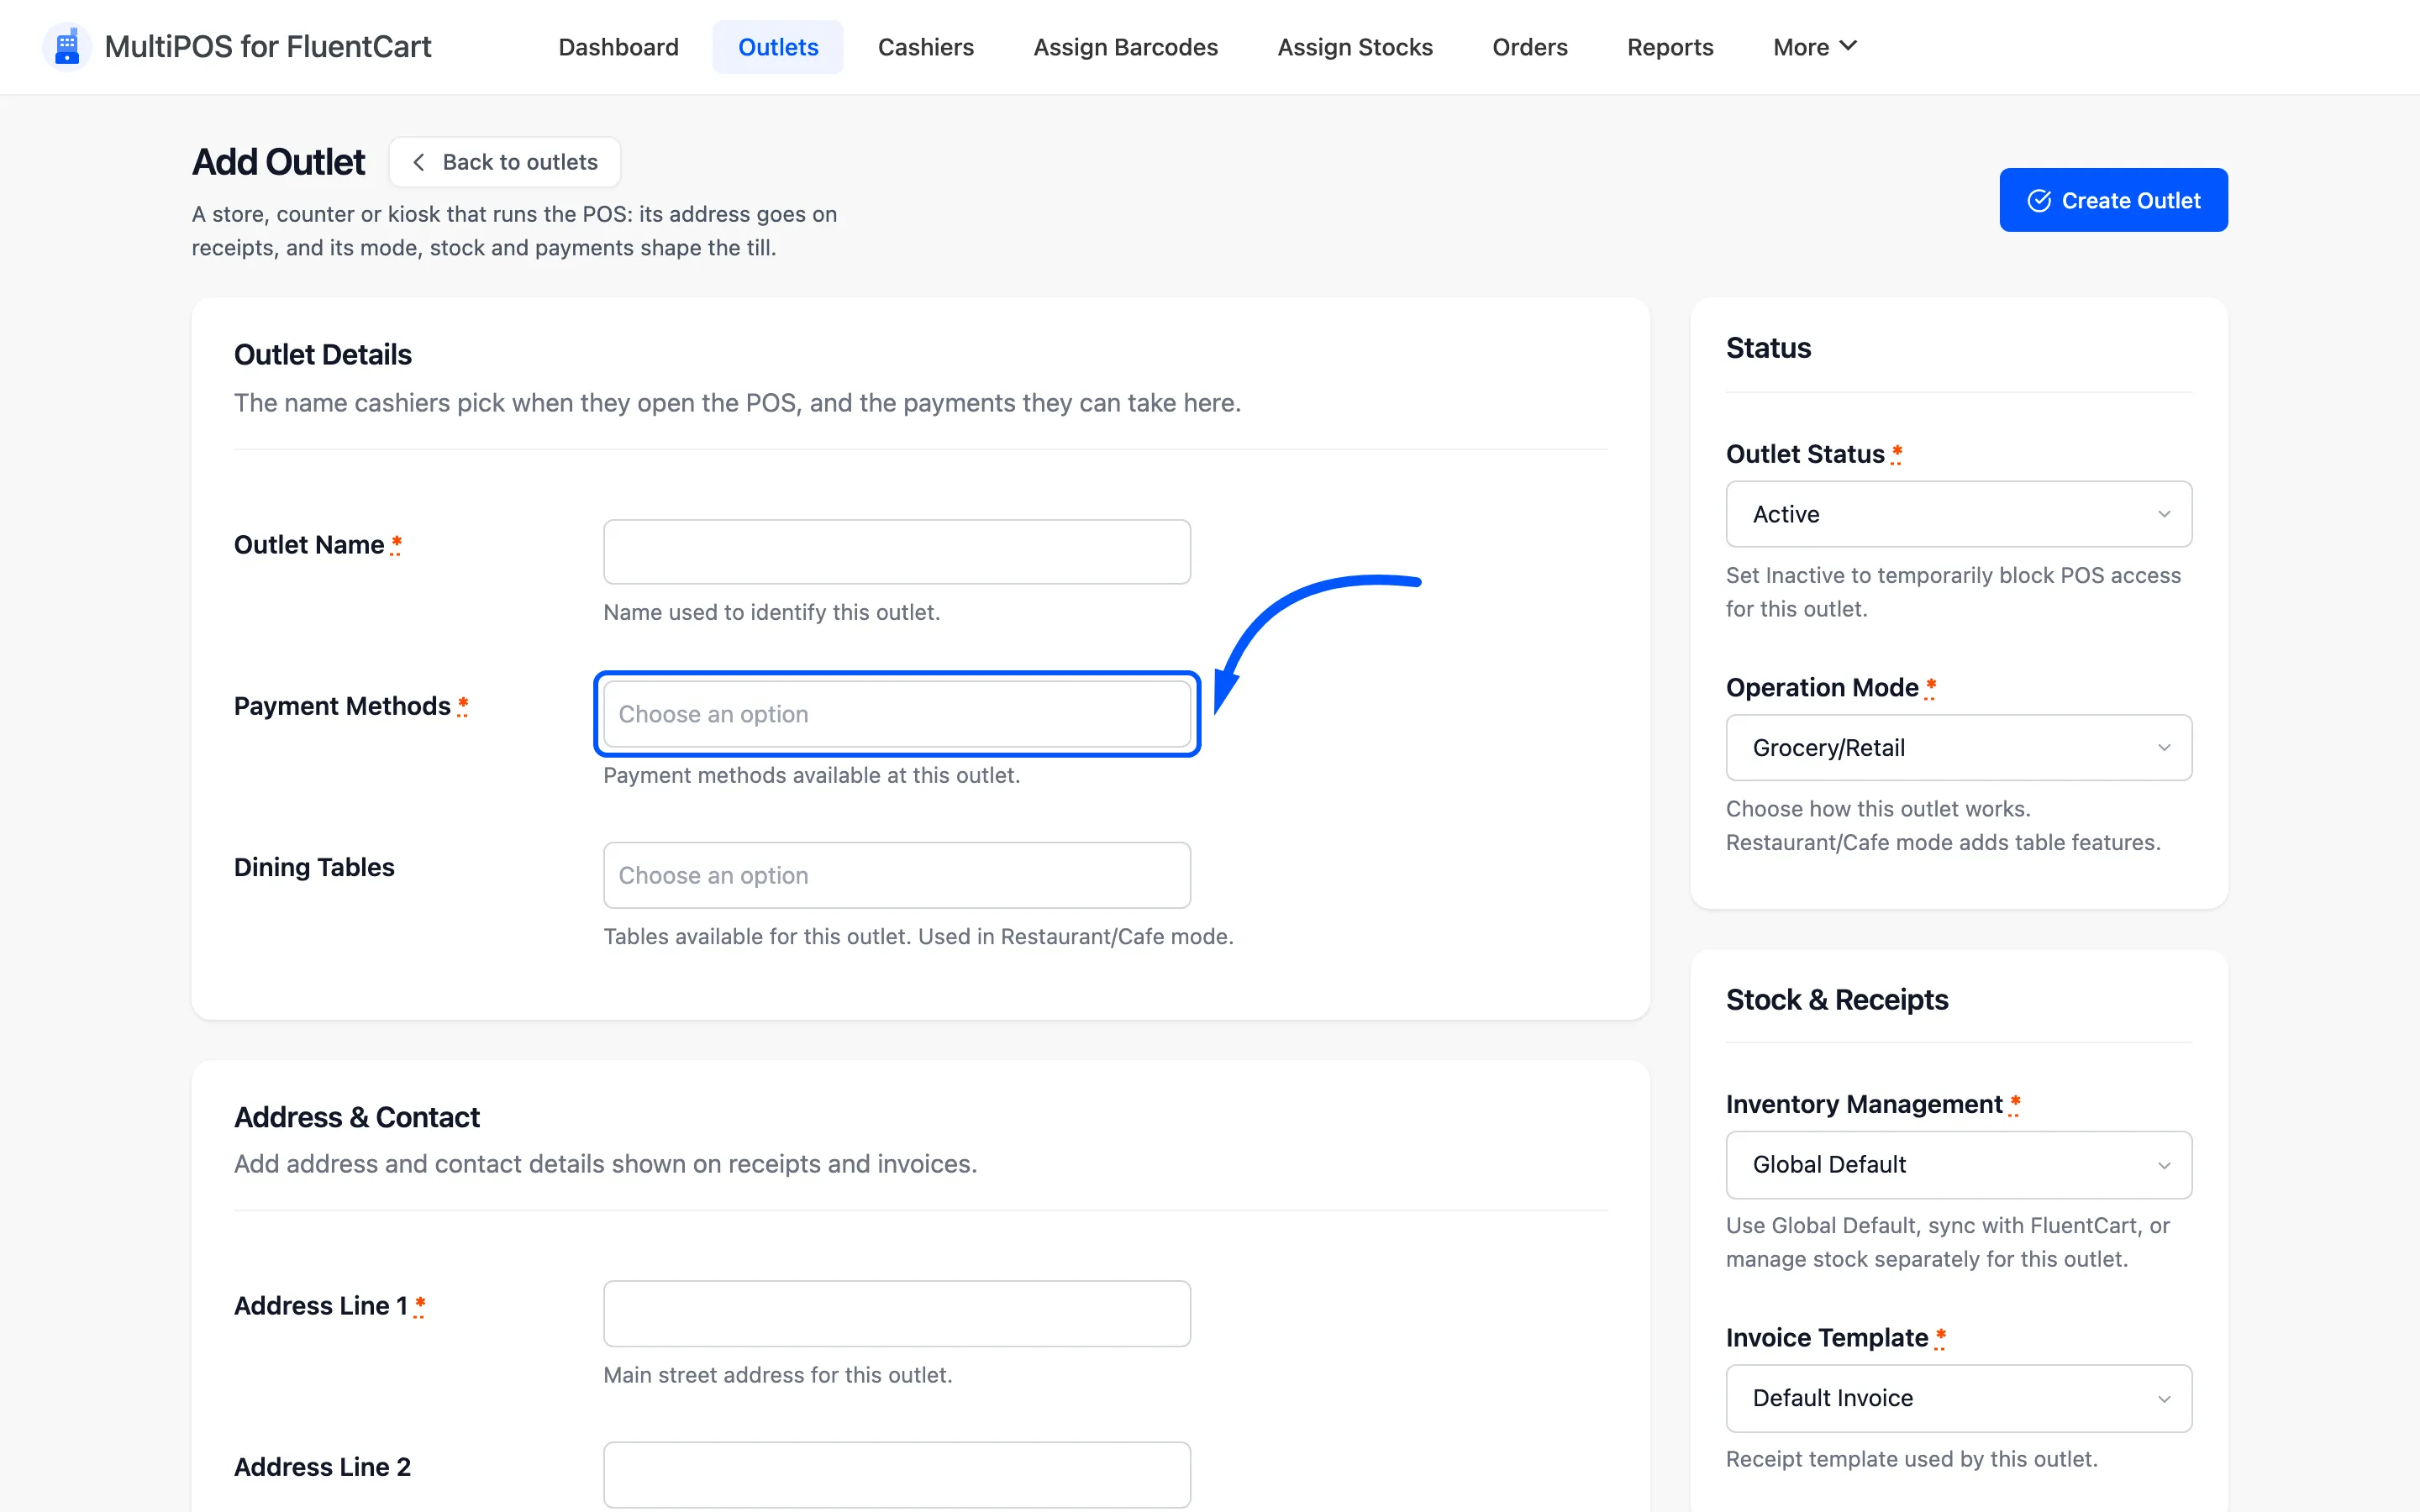Click the Payment Methods label

(x=342, y=706)
